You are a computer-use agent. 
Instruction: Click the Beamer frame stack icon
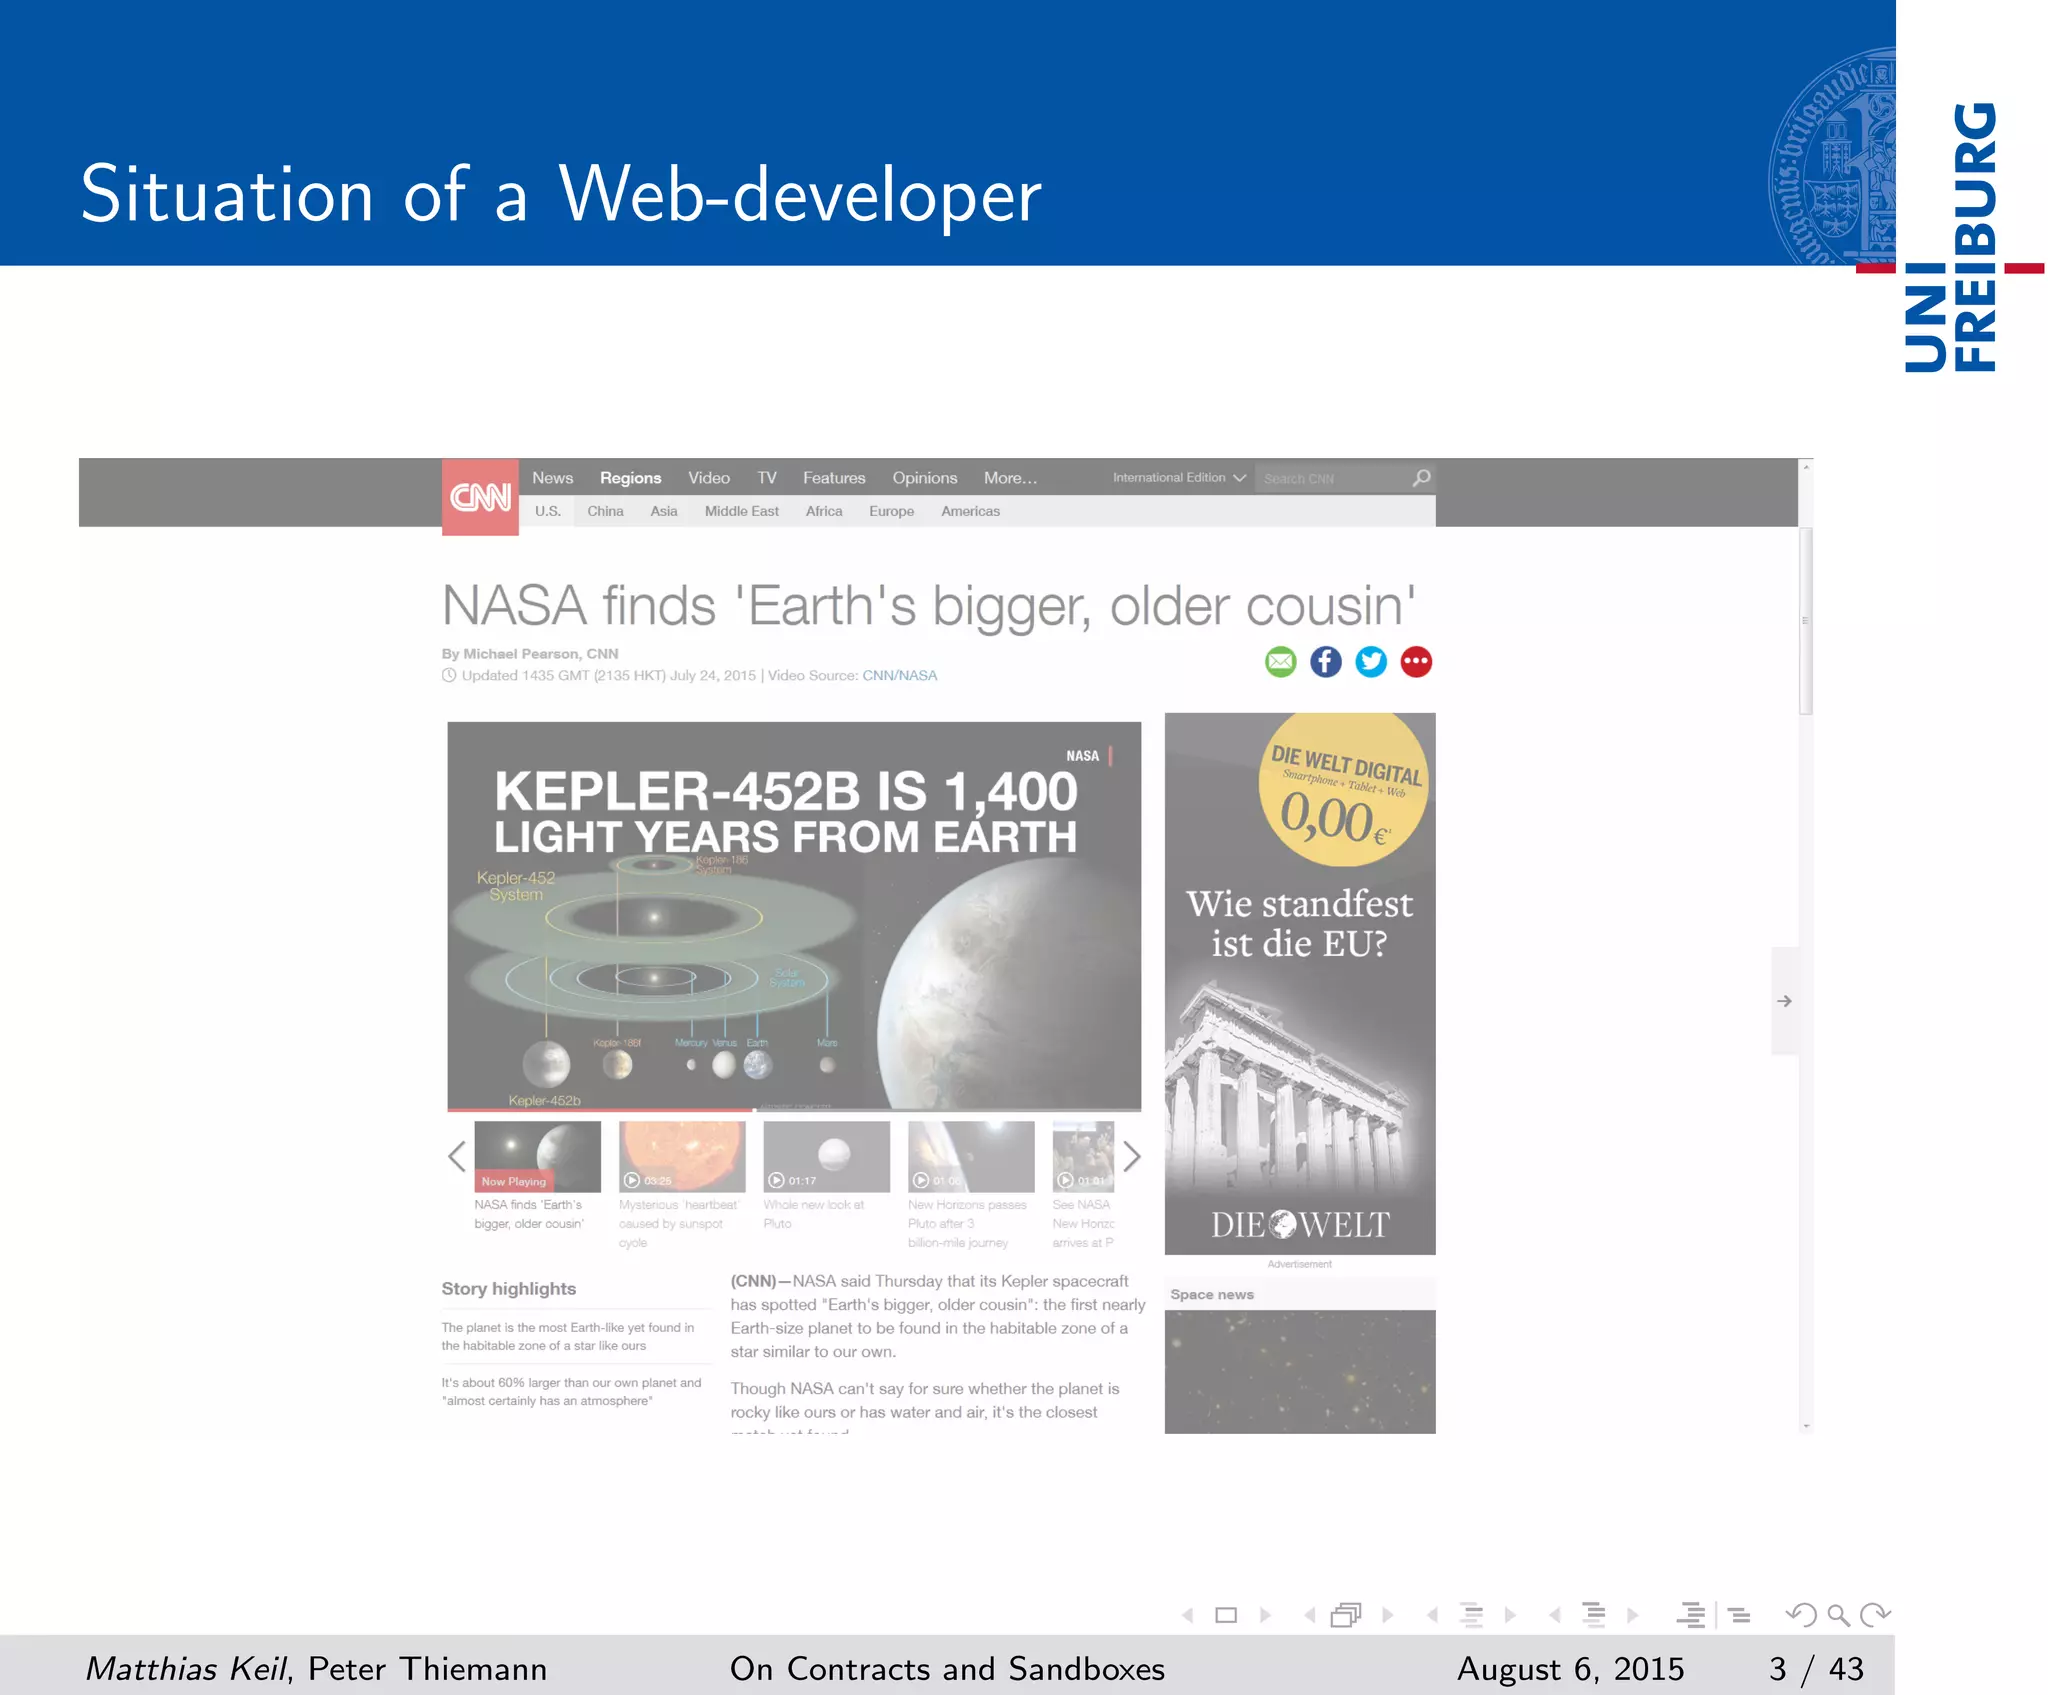1346,1615
